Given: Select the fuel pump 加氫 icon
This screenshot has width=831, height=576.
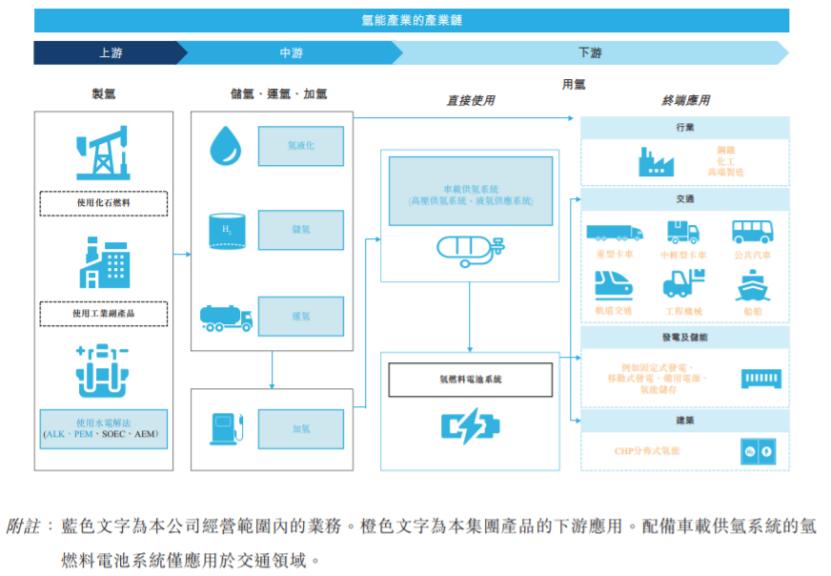Looking at the screenshot, I should coord(227,430).
